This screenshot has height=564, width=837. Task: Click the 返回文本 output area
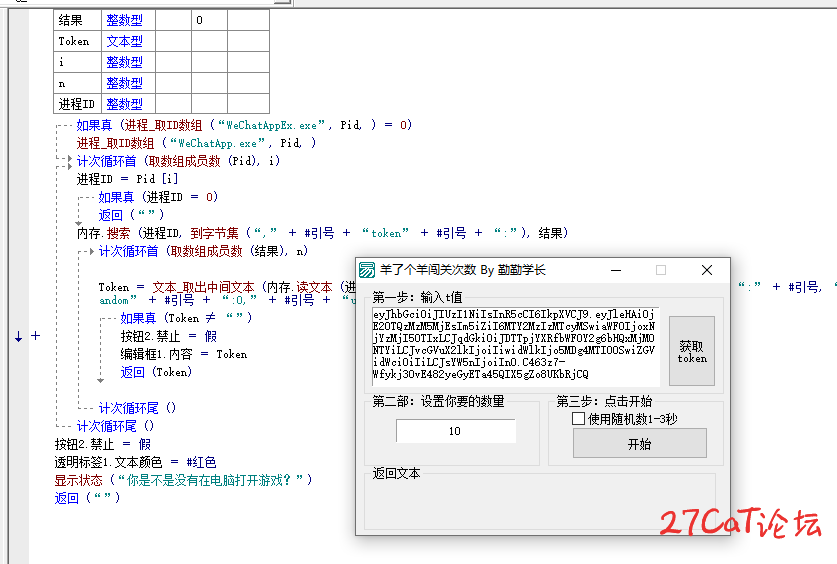[x=540, y=502]
